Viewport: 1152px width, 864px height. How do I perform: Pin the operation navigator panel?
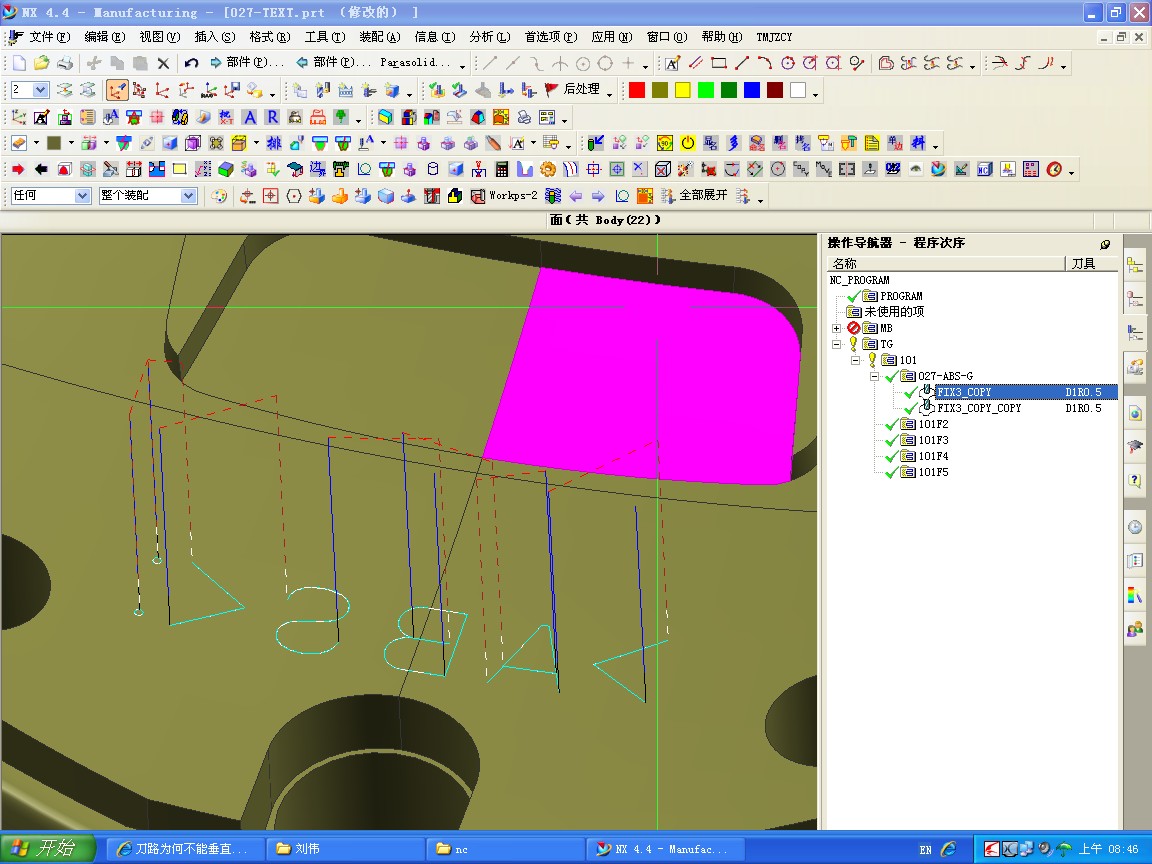pos(1105,244)
